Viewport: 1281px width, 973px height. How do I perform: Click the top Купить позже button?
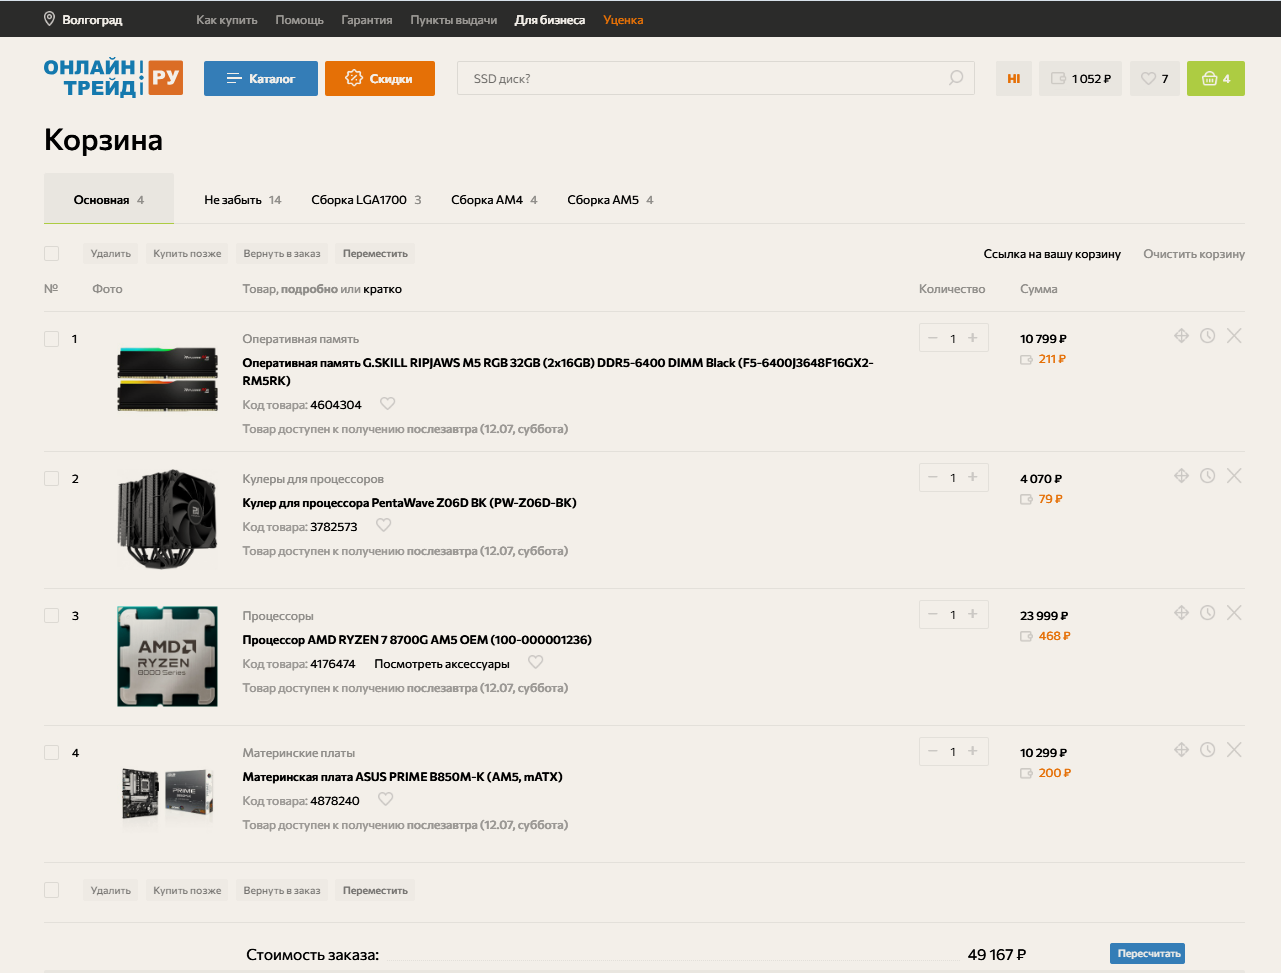(187, 254)
